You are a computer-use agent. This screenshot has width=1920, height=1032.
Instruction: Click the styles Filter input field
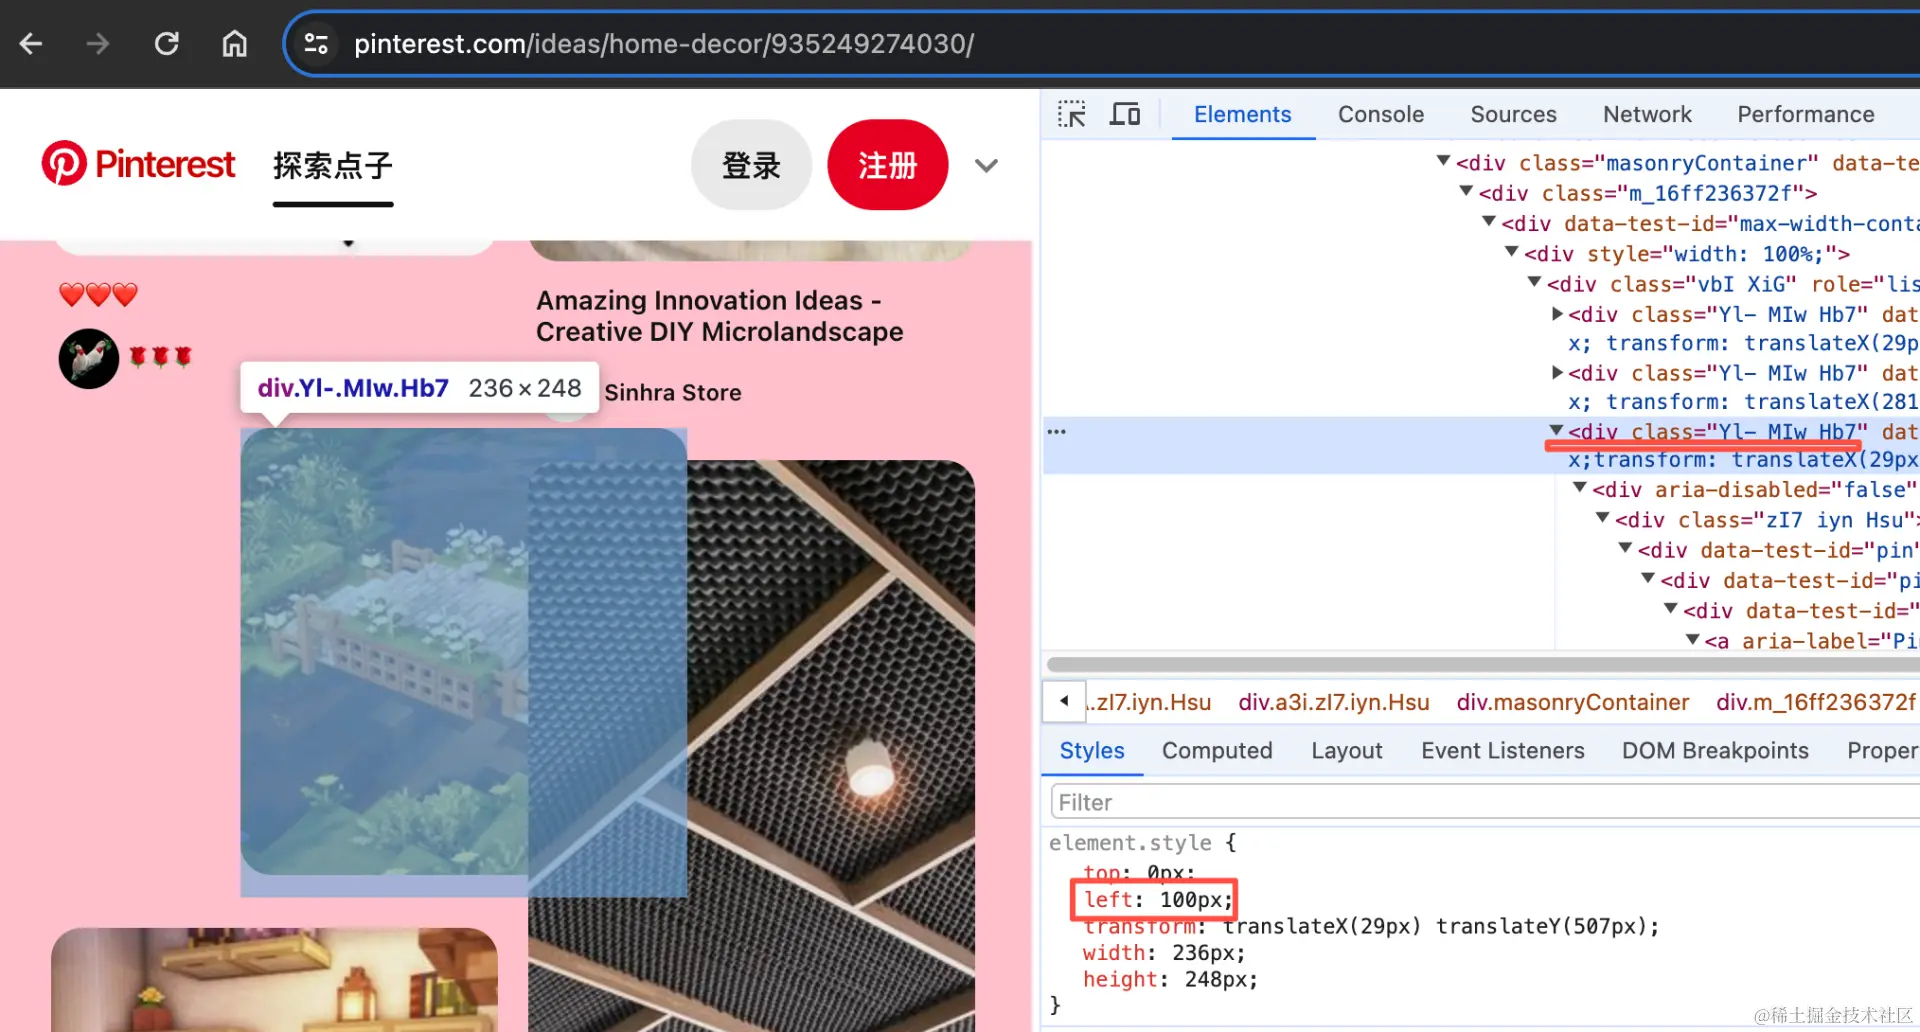click(1484, 802)
